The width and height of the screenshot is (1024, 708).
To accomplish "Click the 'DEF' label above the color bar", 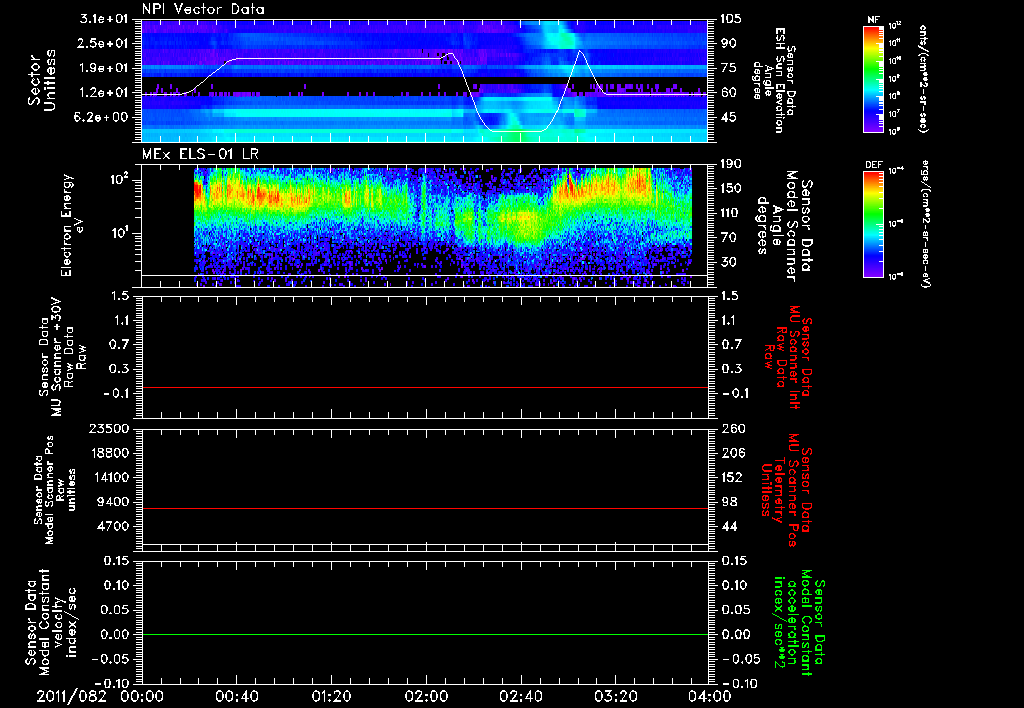I will pos(874,165).
